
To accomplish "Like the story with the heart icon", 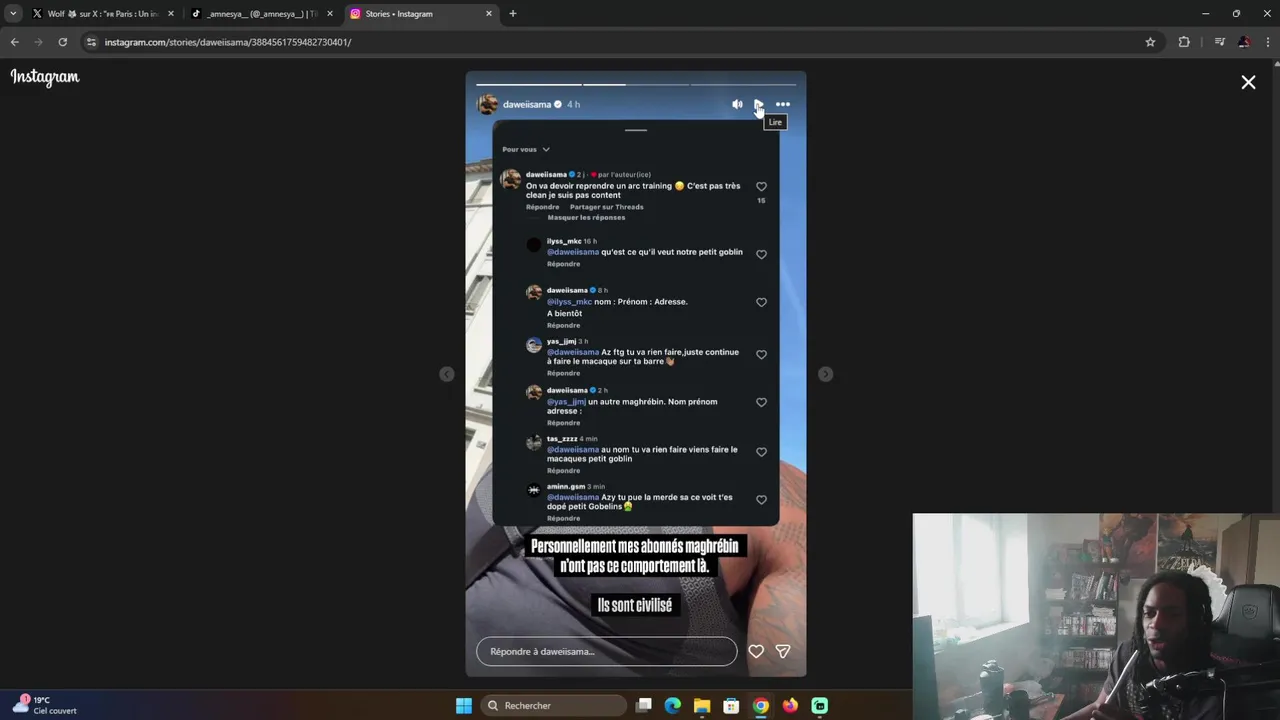I will [x=756, y=651].
